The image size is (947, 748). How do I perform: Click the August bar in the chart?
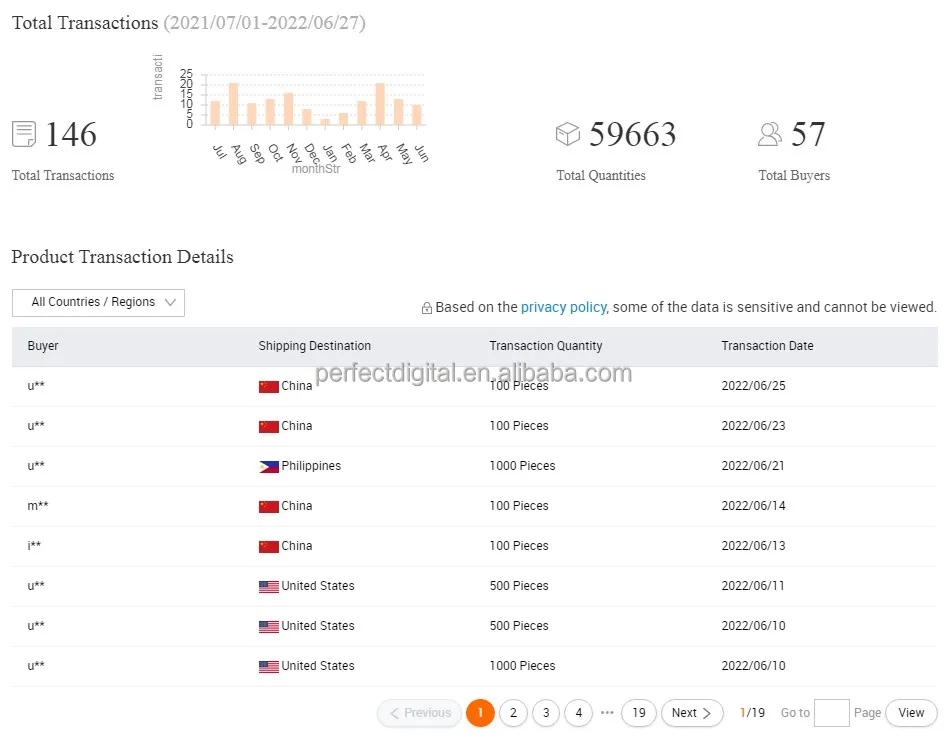click(x=234, y=105)
